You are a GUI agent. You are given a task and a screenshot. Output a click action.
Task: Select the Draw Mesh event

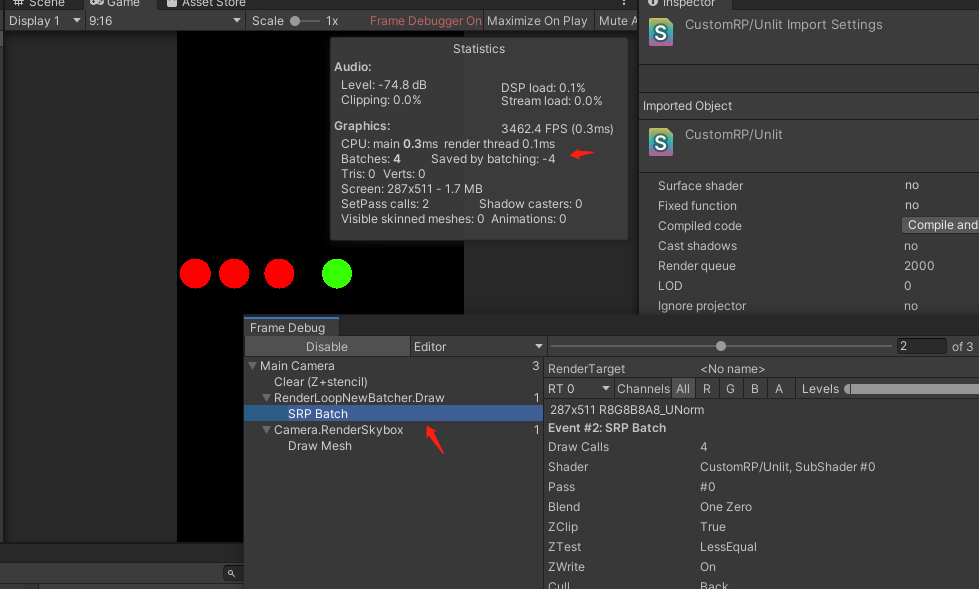(x=319, y=446)
